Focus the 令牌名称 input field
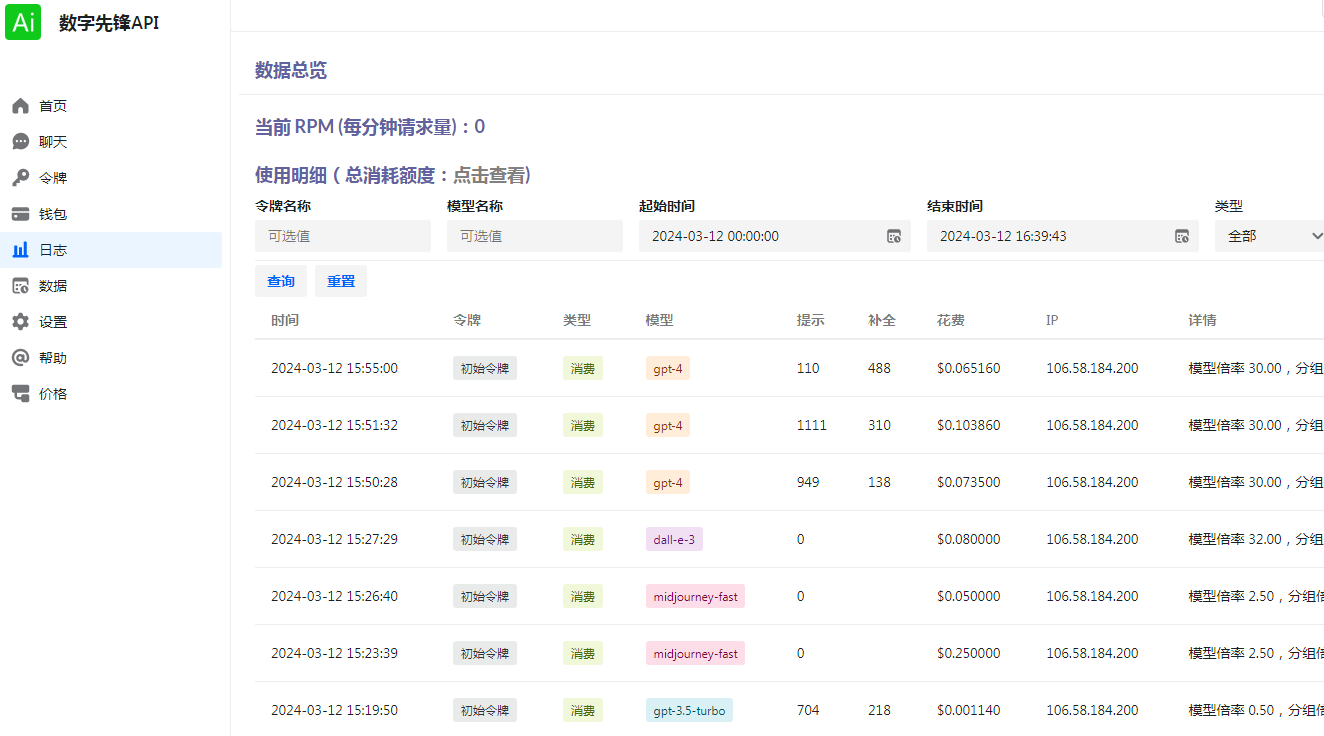The height and width of the screenshot is (736, 1324). (343, 236)
